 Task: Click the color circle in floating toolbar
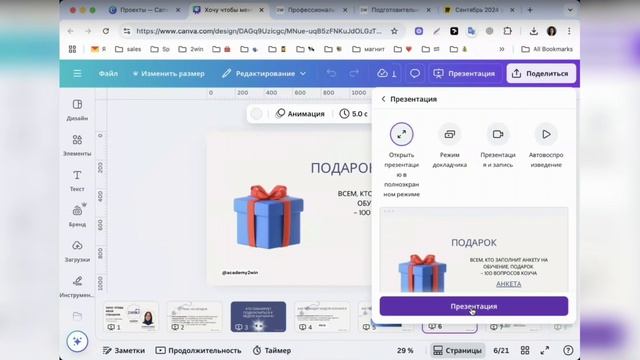pyautogui.click(x=256, y=114)
